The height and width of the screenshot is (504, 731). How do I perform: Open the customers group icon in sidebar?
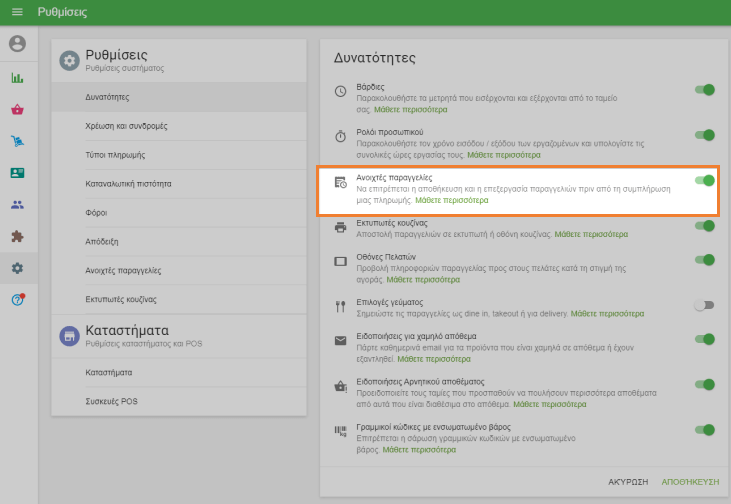click(x=17, y=205)
